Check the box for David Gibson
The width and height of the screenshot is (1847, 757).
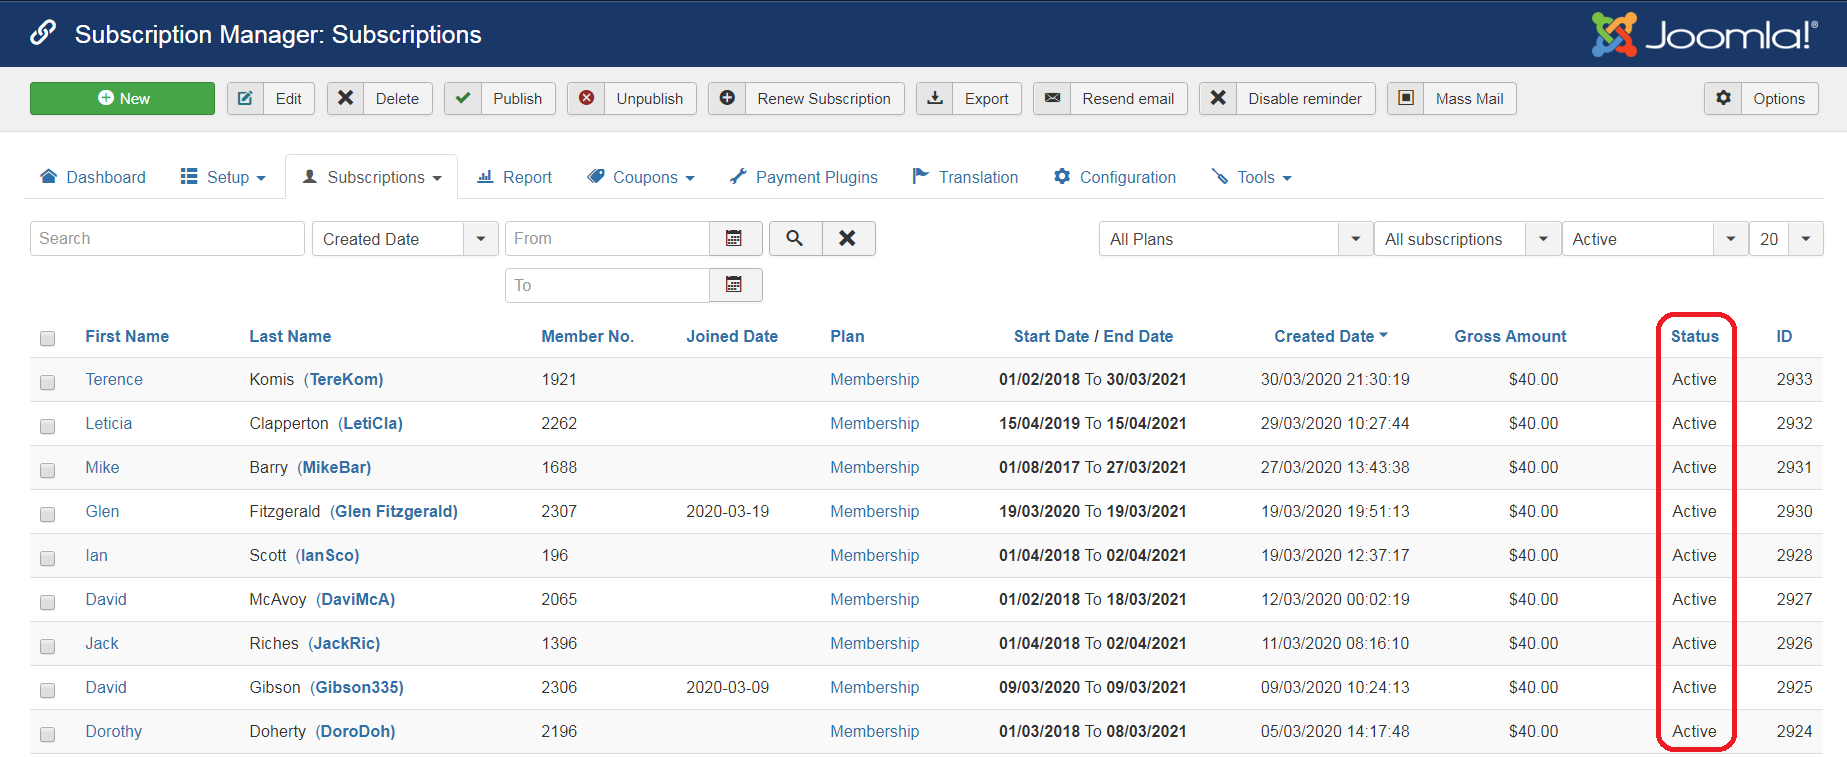pyautogui.click(x=47, y=690)
